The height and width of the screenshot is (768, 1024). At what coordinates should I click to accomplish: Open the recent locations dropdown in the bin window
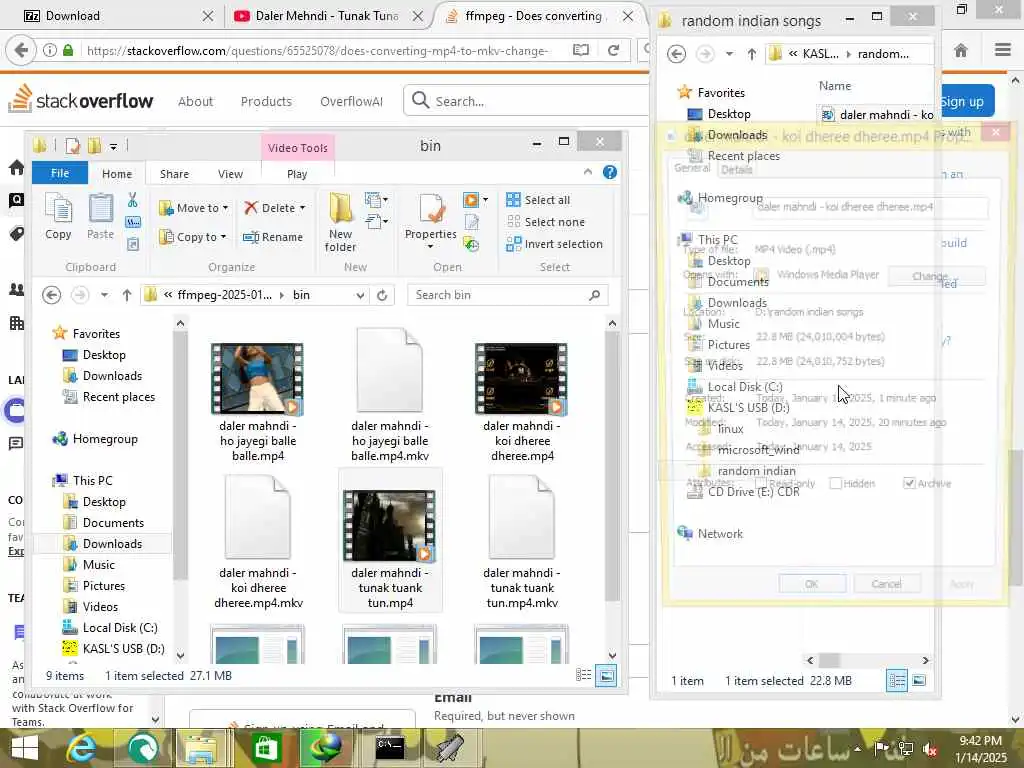pos(104,295)
